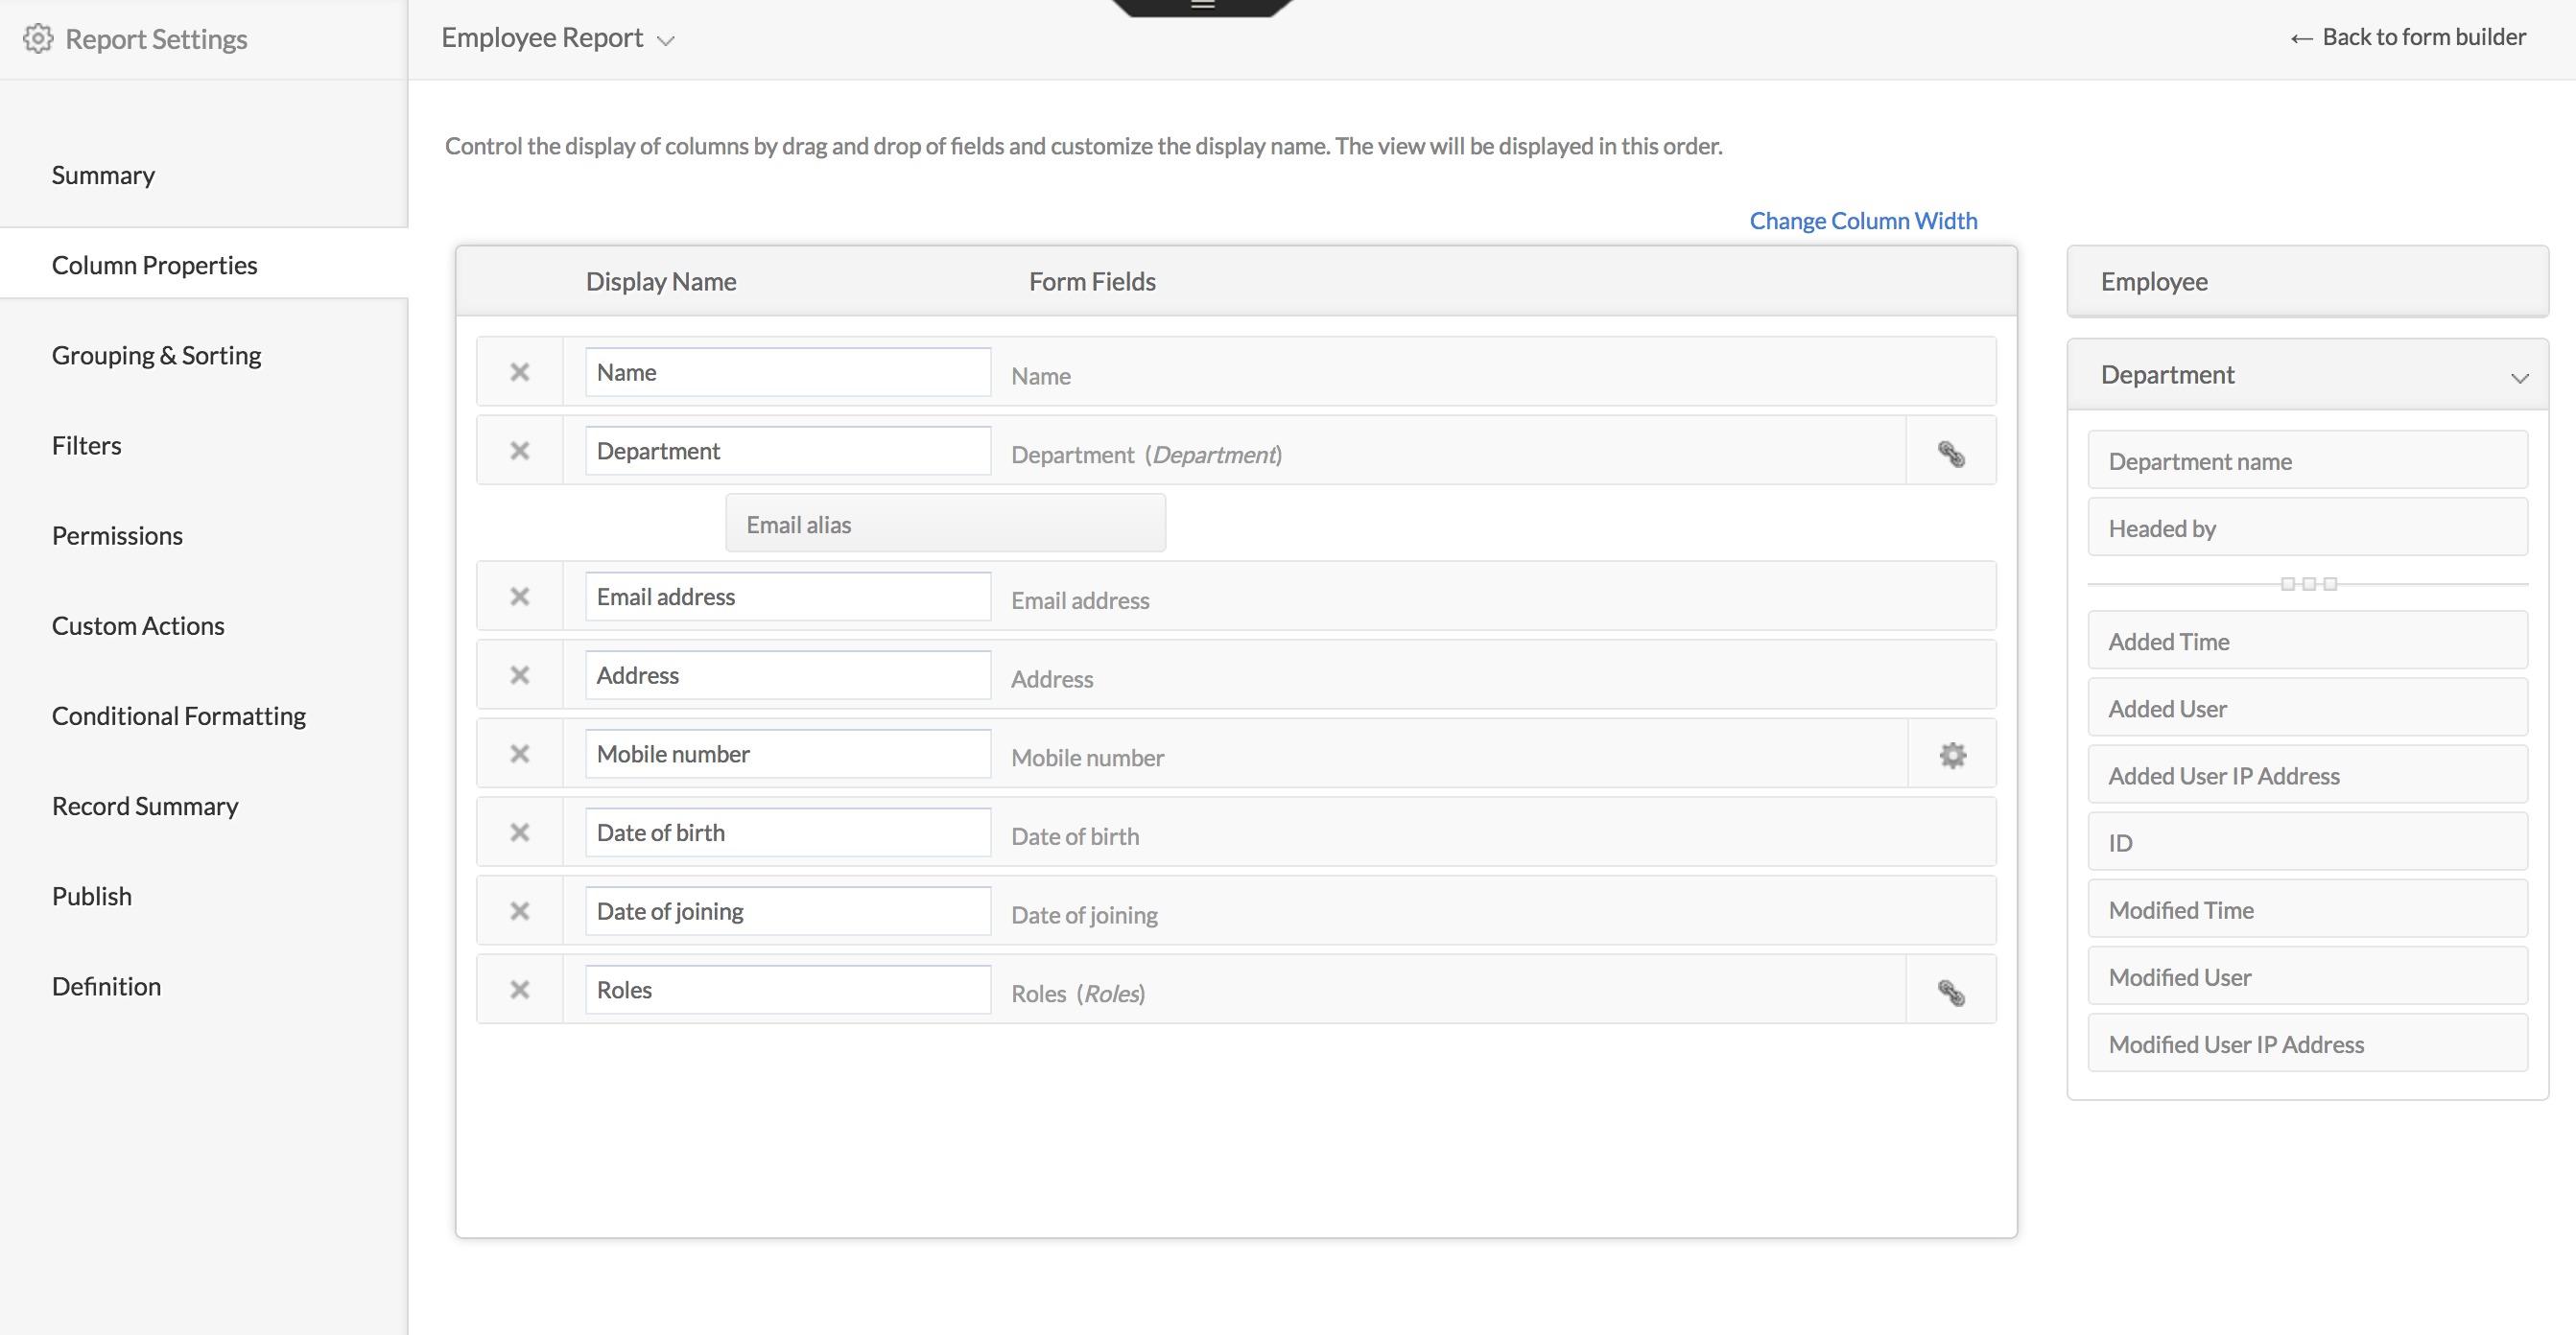
Task: Edit the Date of joining display name
Action: point(787,911)
